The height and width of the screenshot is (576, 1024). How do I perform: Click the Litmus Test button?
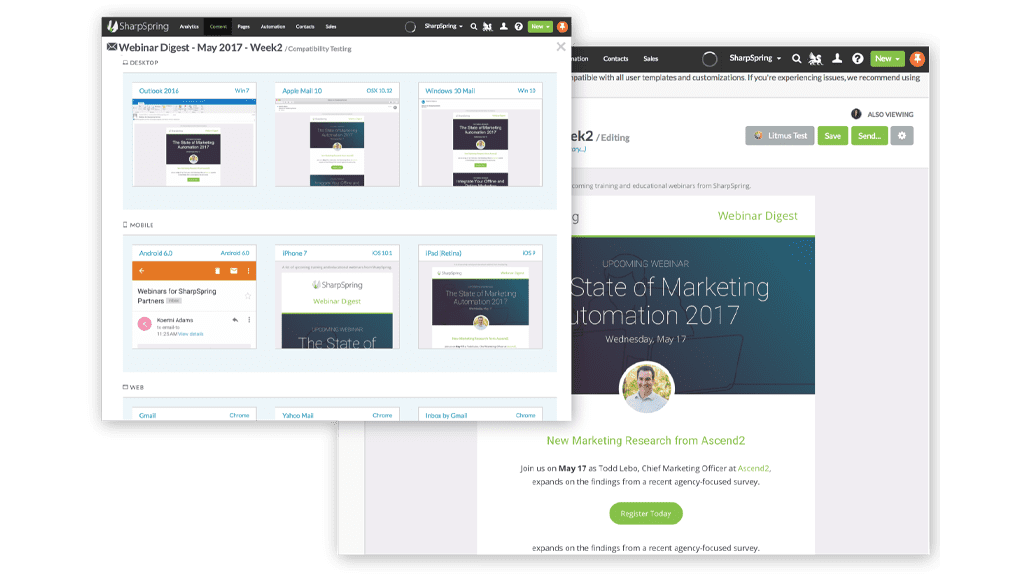click(780, 136)
